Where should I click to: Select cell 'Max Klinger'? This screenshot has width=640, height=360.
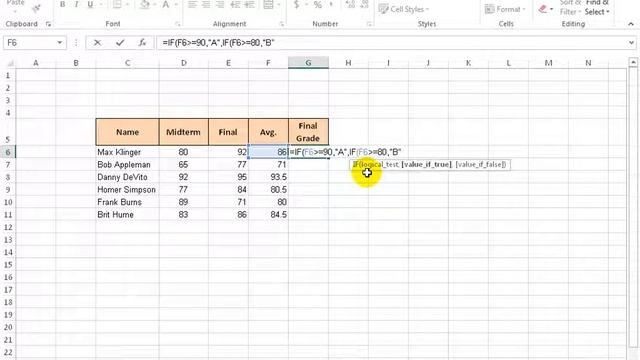point(127,152)
